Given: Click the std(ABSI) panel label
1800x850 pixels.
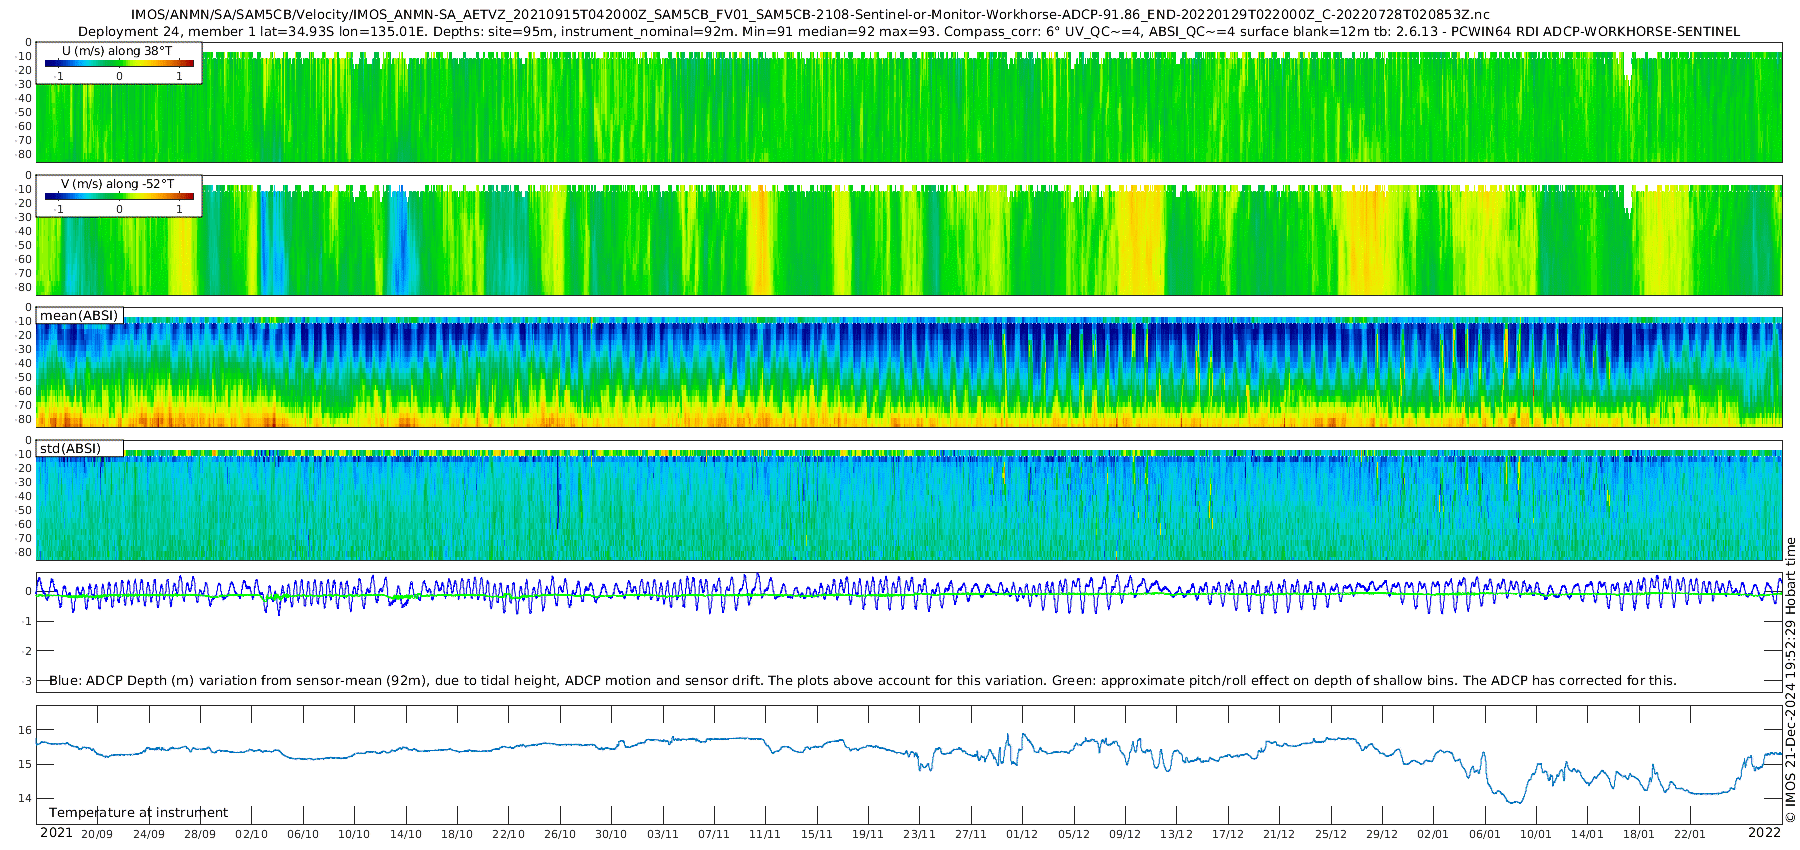Looking at the screenshot, I should [x=70, y=449].
